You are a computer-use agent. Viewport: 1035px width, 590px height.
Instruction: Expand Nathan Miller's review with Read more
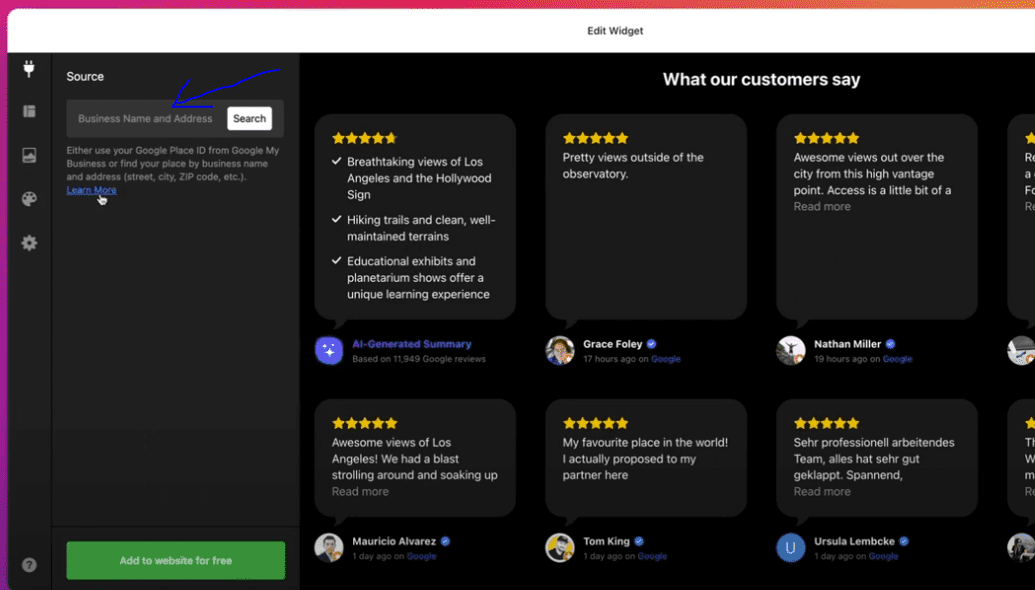pos(821,206)
